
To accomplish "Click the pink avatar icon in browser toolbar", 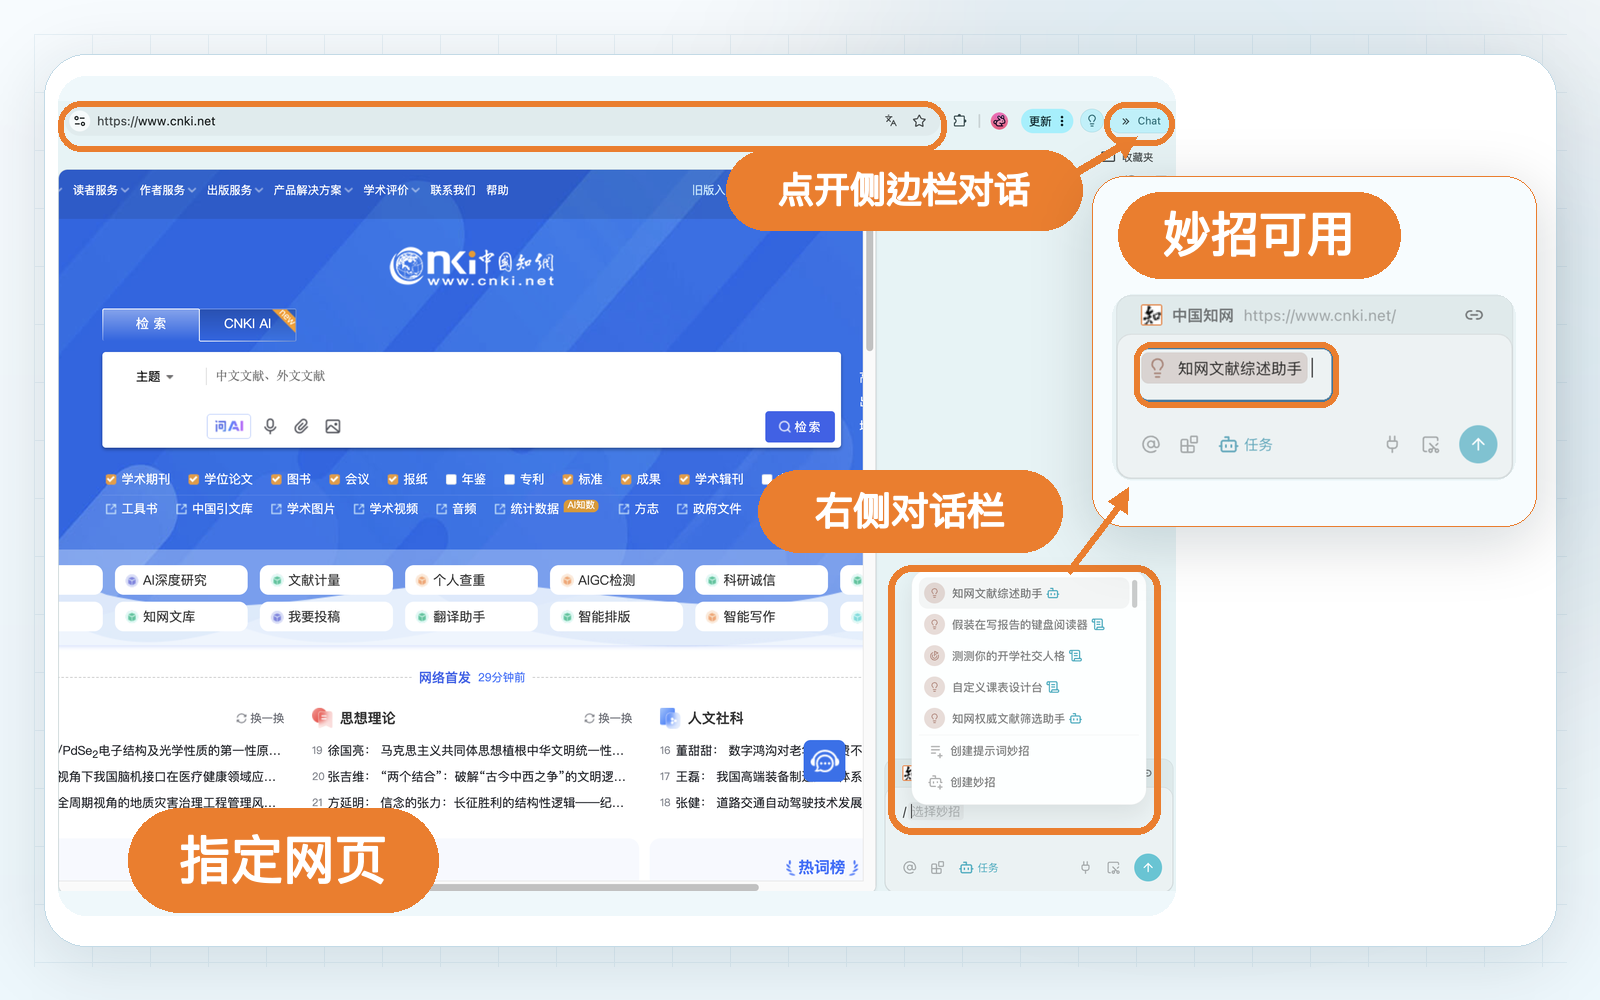I will [x=999, y=121].
